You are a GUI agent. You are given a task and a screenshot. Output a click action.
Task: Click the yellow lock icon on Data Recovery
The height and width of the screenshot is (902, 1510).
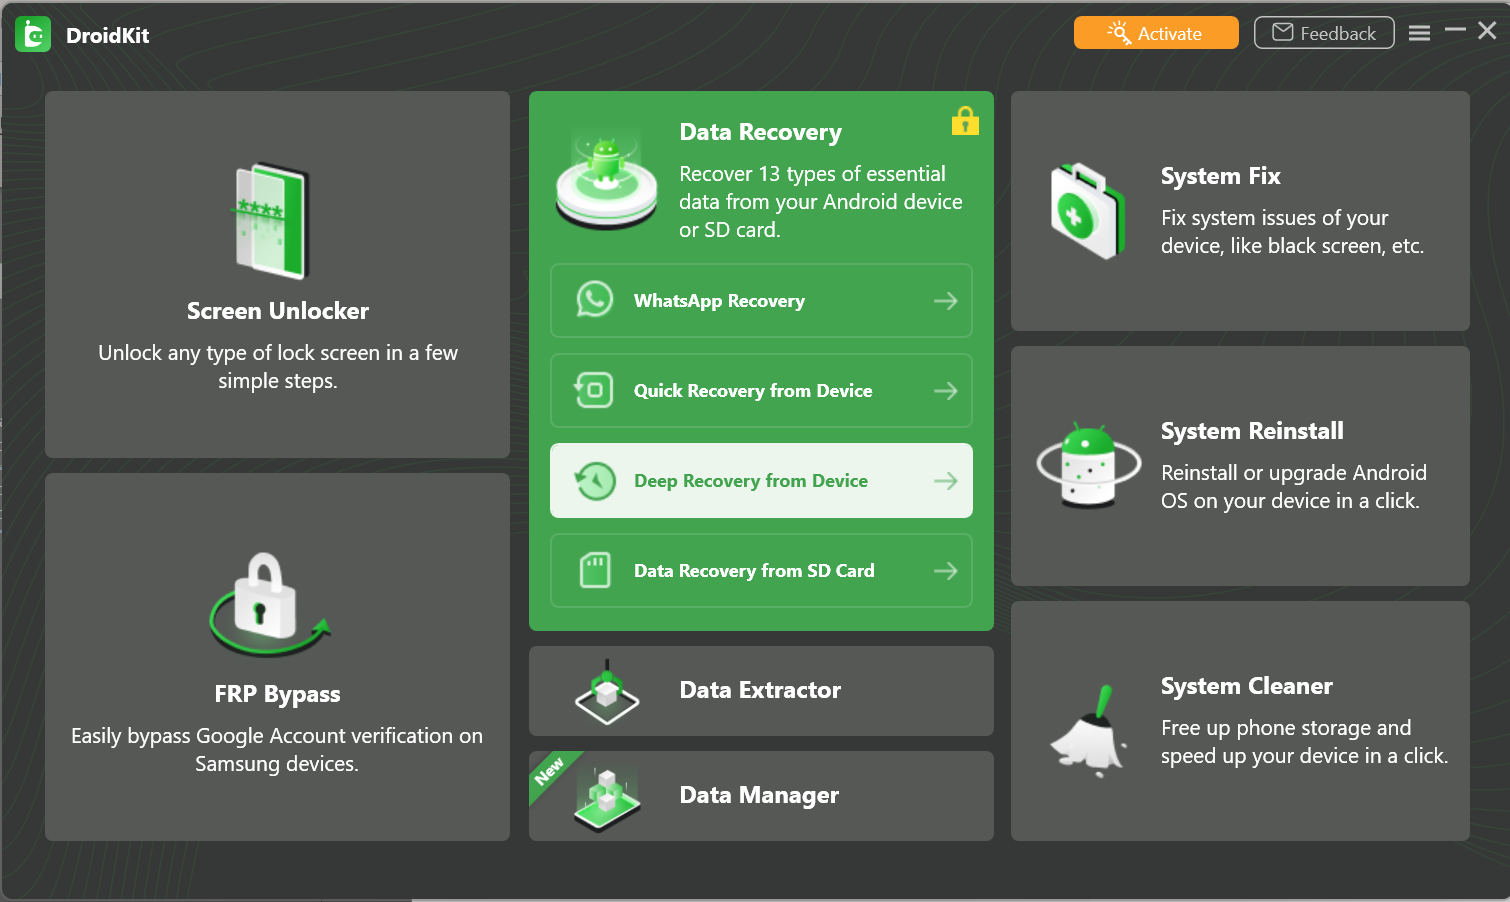pos(965,121)
